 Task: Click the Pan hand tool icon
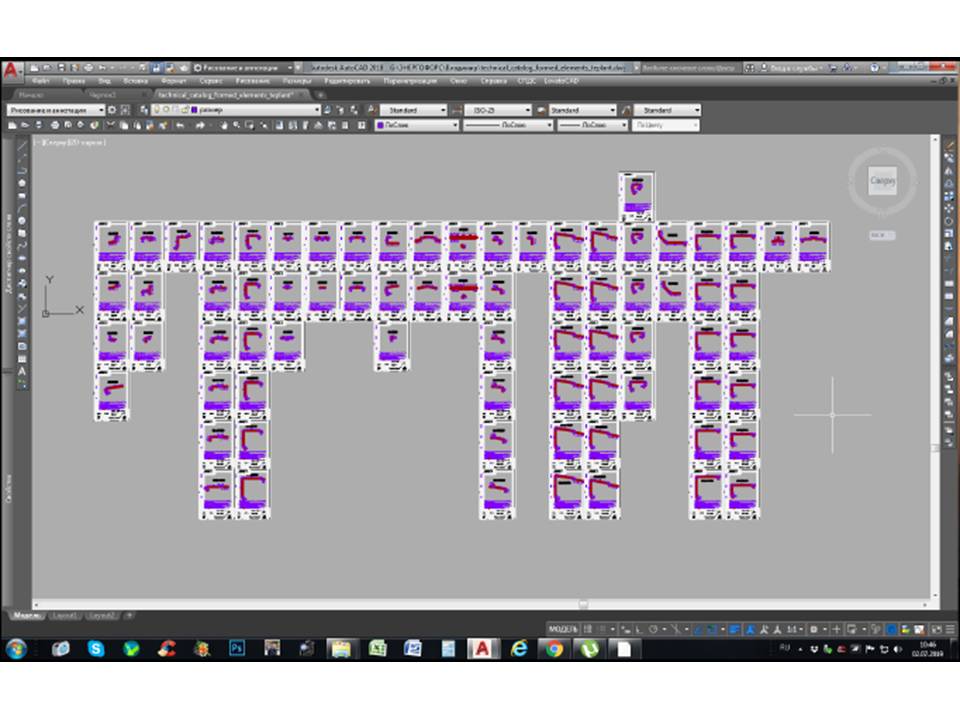(224, 126)
